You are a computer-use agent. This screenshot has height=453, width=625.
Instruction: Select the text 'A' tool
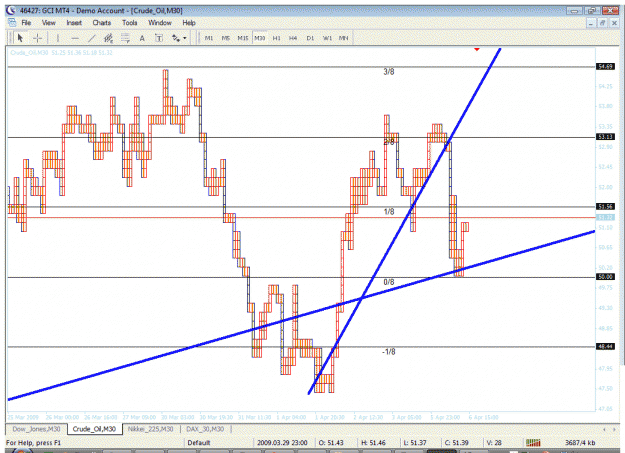tap(142, 38)
